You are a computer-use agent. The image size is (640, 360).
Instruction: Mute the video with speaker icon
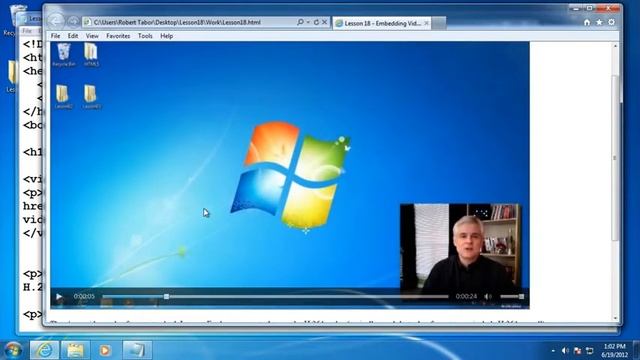(x=488, y=297)
